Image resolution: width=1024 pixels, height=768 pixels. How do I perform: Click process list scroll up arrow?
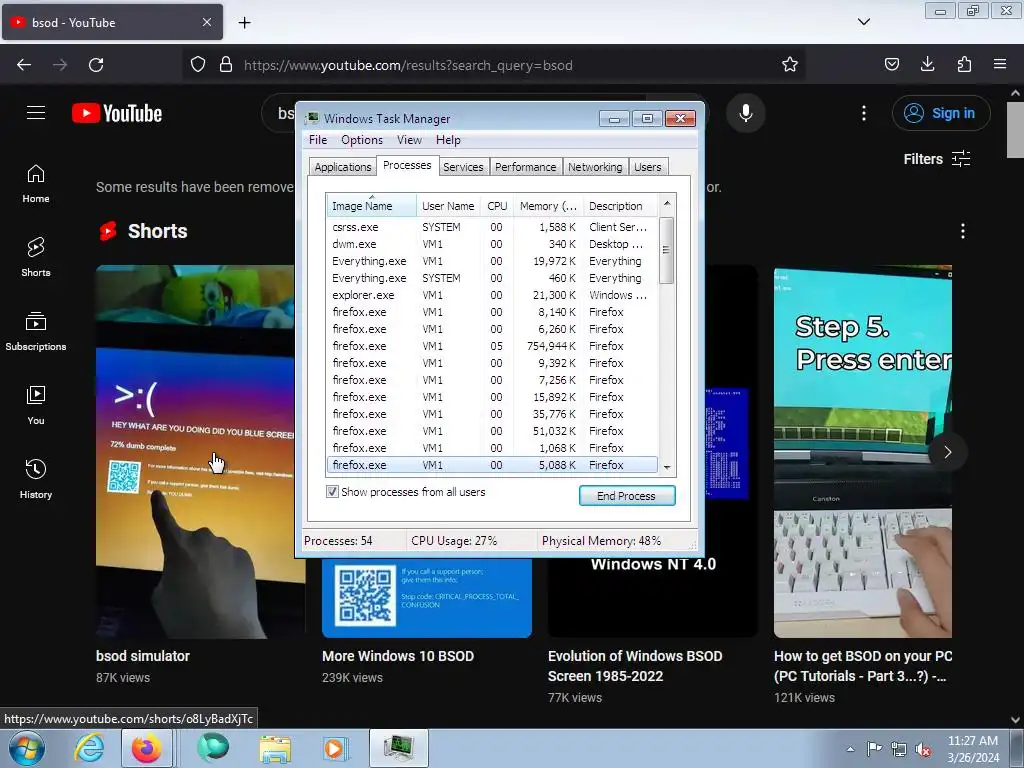click(x=667, y=203)
